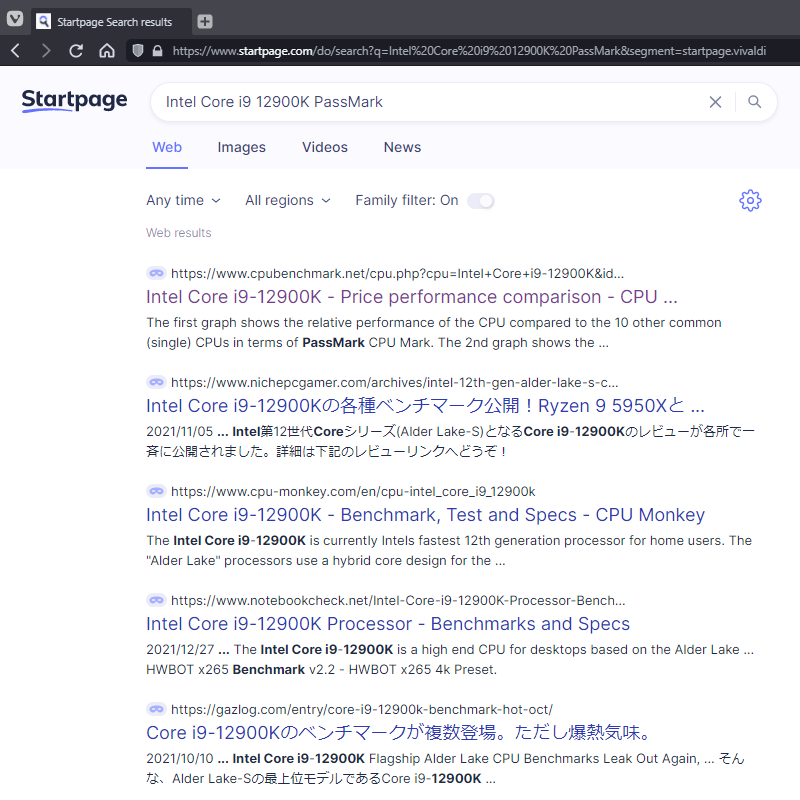The height and width of the screenshot is (800, 800).
Task: Open Anonymous View mask for the gazlog result
Action: (156, 709)
